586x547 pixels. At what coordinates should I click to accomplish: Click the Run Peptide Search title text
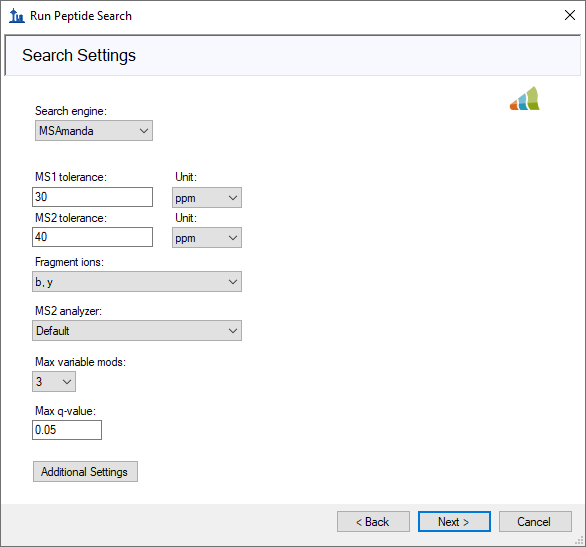[x=81, y=16]
